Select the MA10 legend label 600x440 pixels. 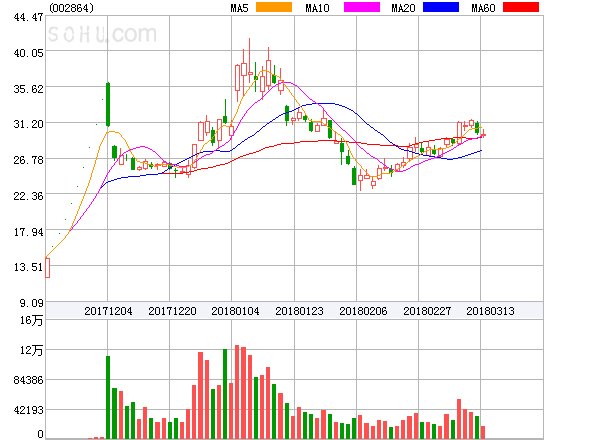(317, 8)
